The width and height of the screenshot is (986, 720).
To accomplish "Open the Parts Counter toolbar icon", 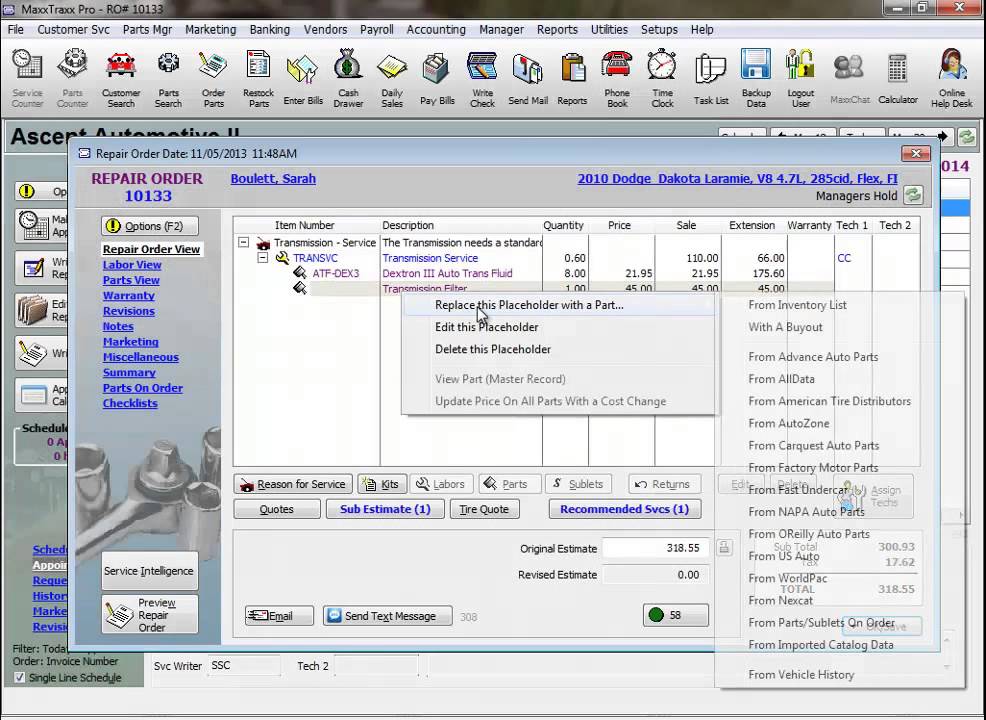I will click(72, 78).
